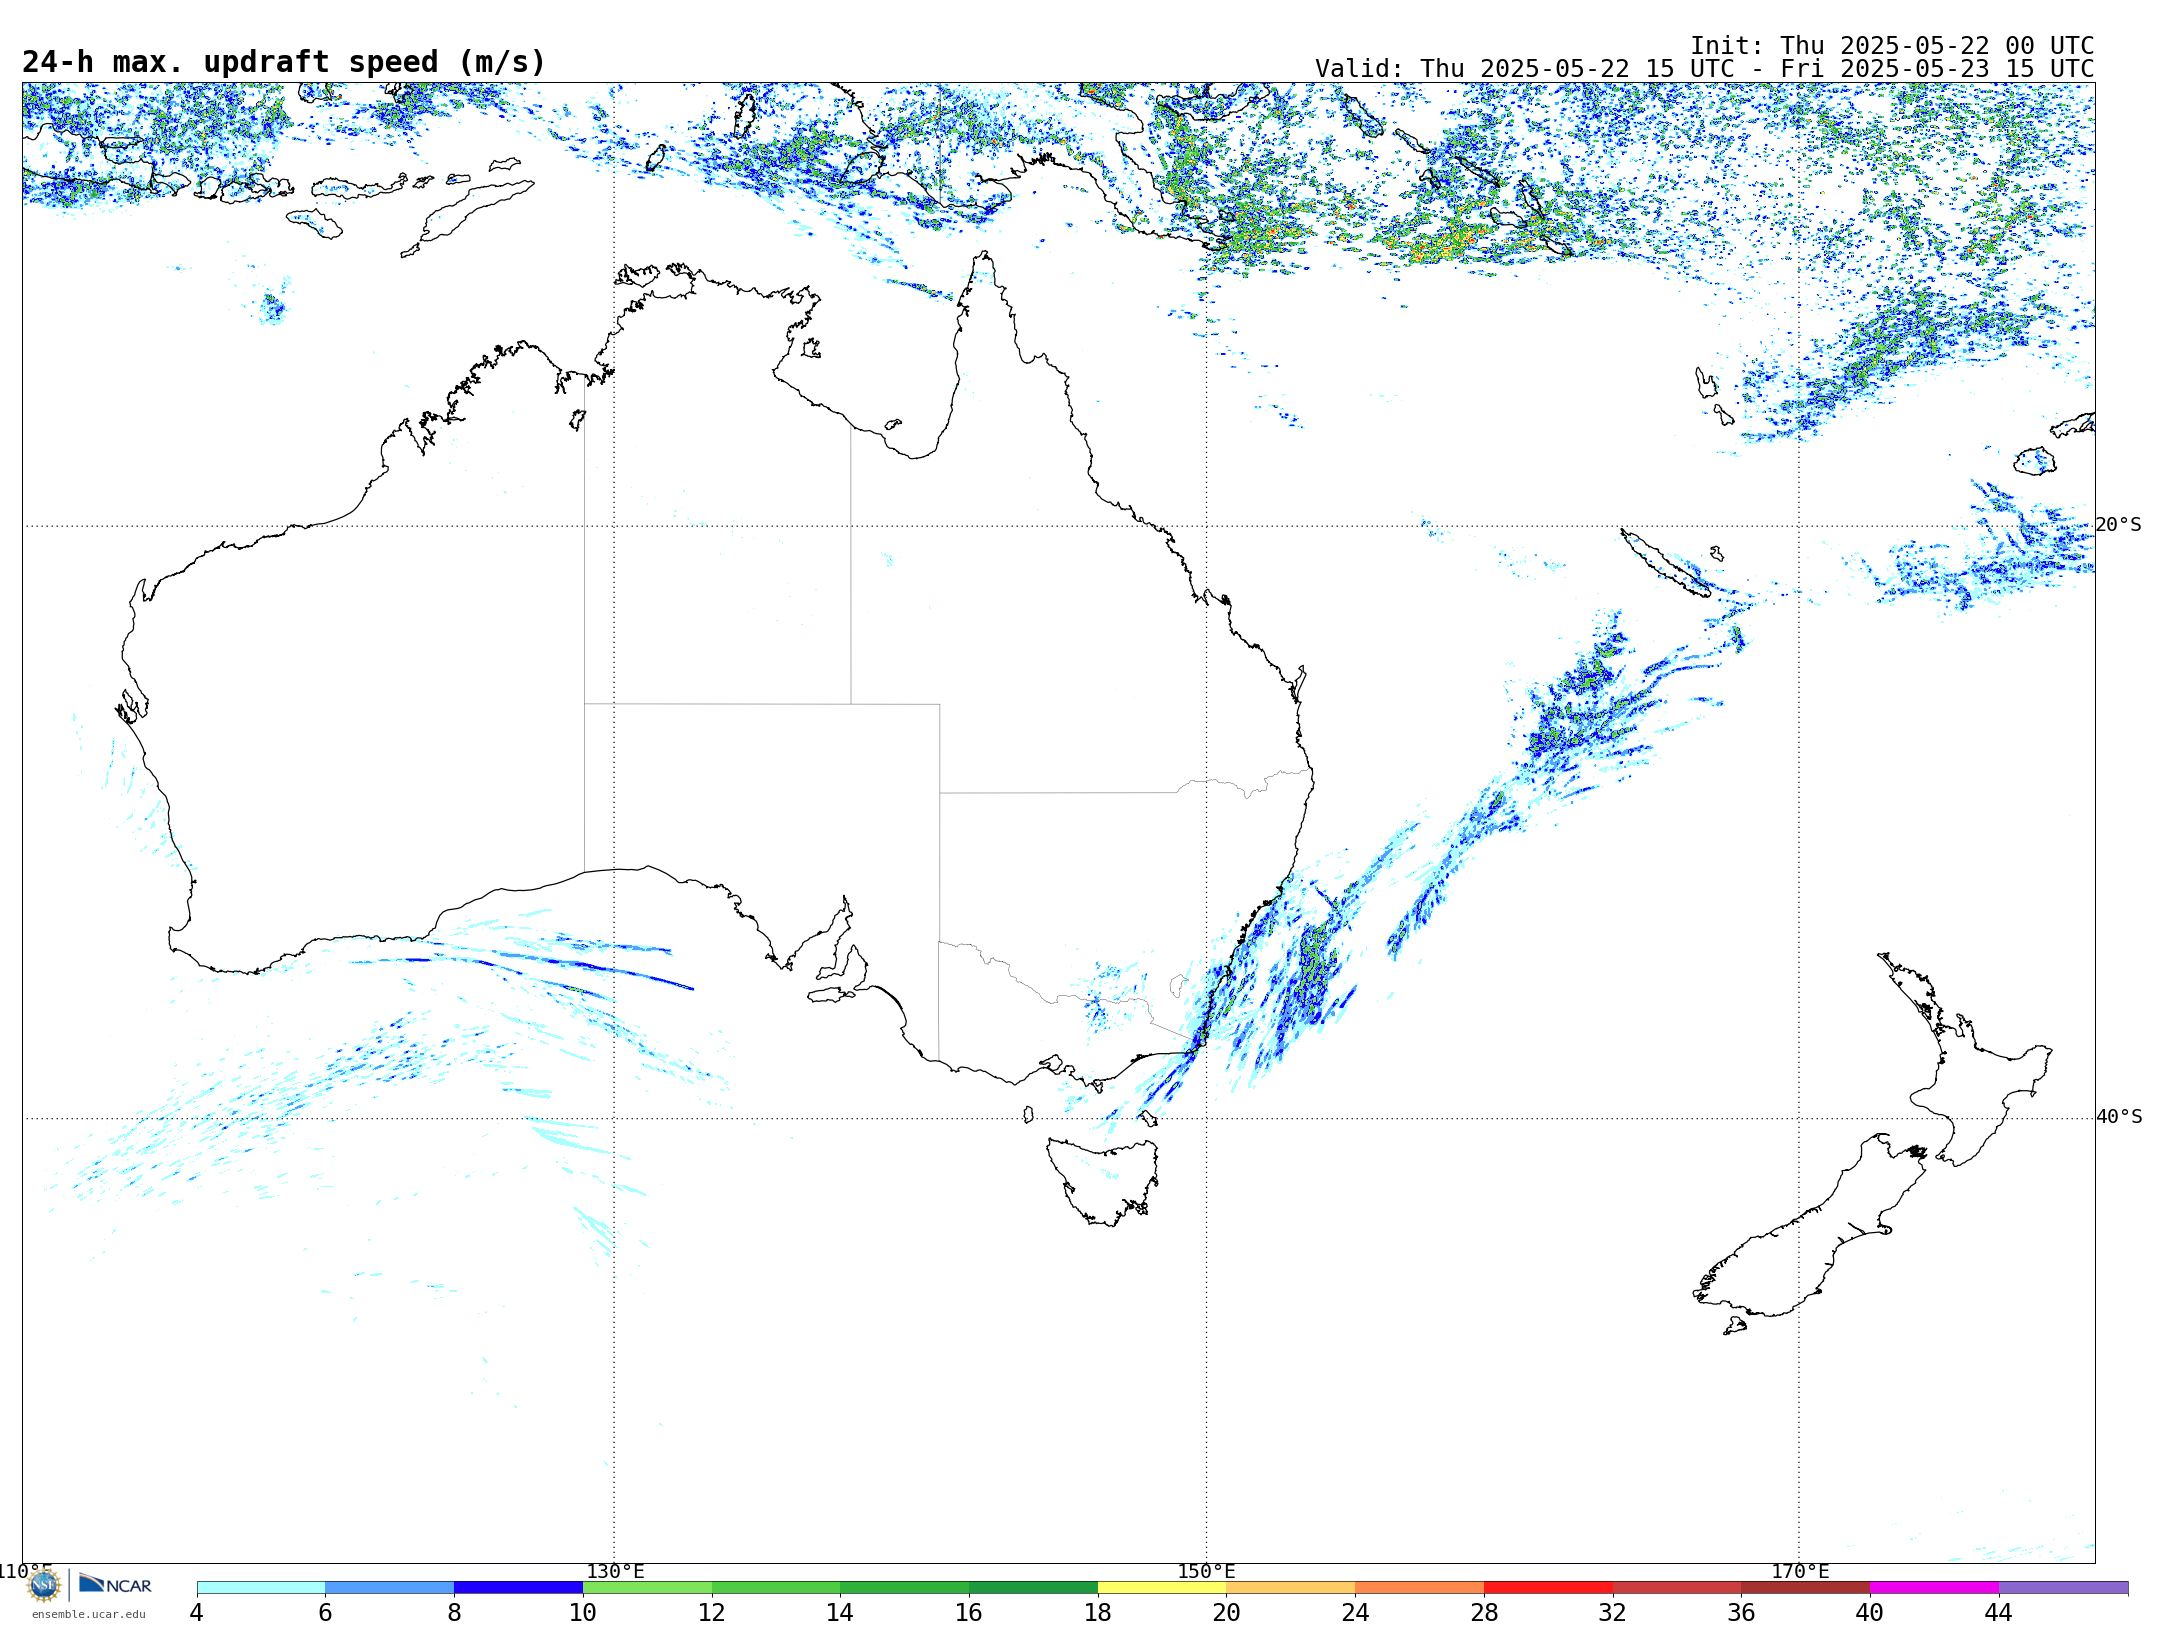Click the green 12-14 color swatch

776,1588
